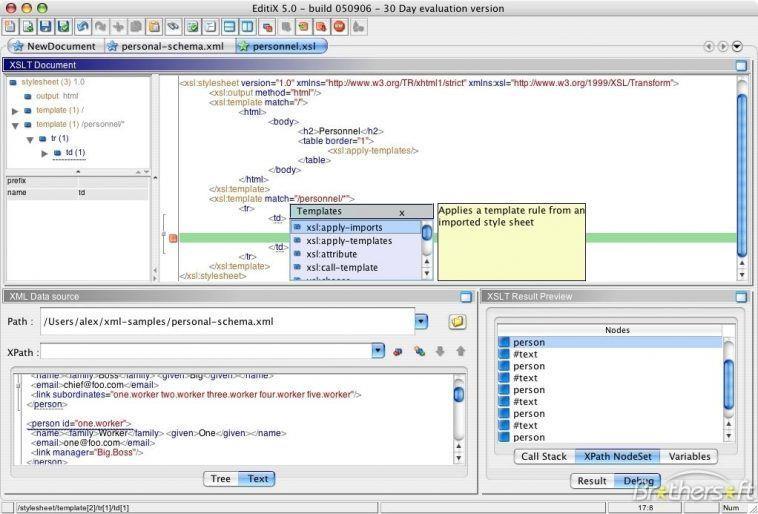The width and height of the screenshot is (758, 514).
Task: Maximize the XSLT Result Preview panel
Action: [741, 297]
